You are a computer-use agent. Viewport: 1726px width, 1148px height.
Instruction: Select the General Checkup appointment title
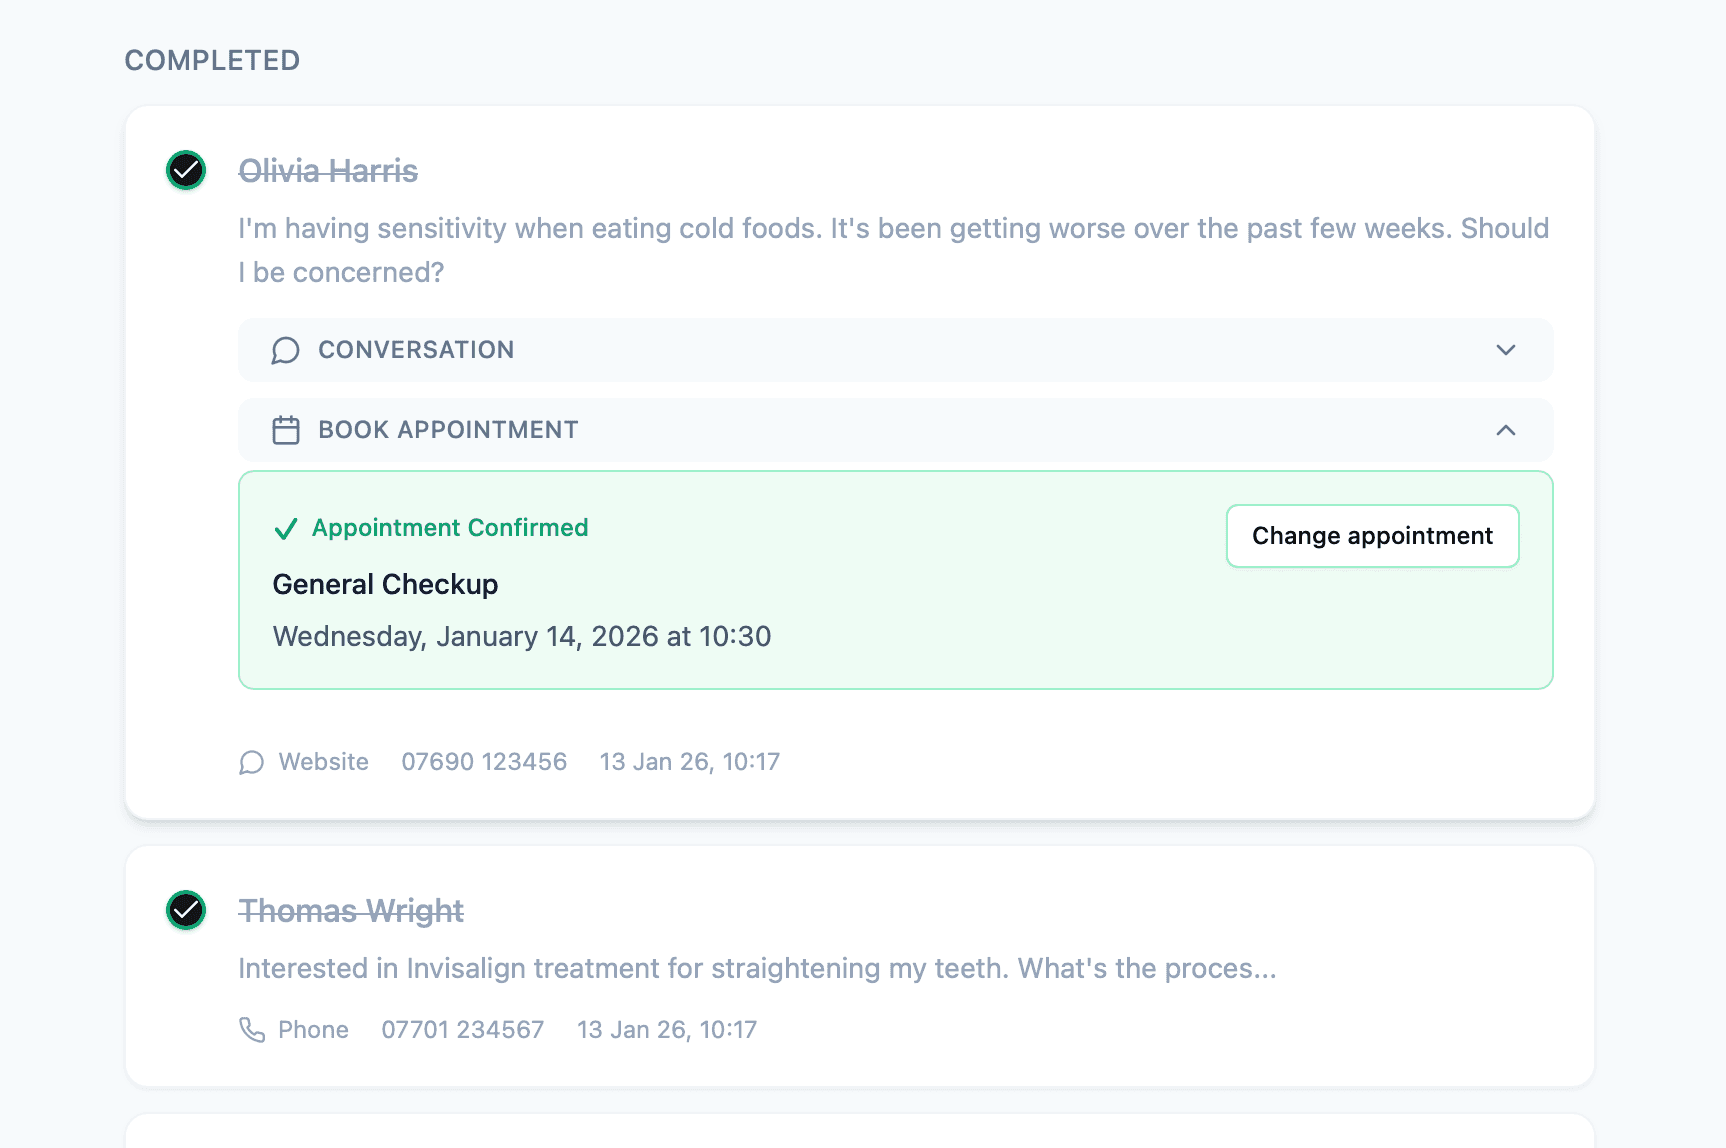point(385,584)
